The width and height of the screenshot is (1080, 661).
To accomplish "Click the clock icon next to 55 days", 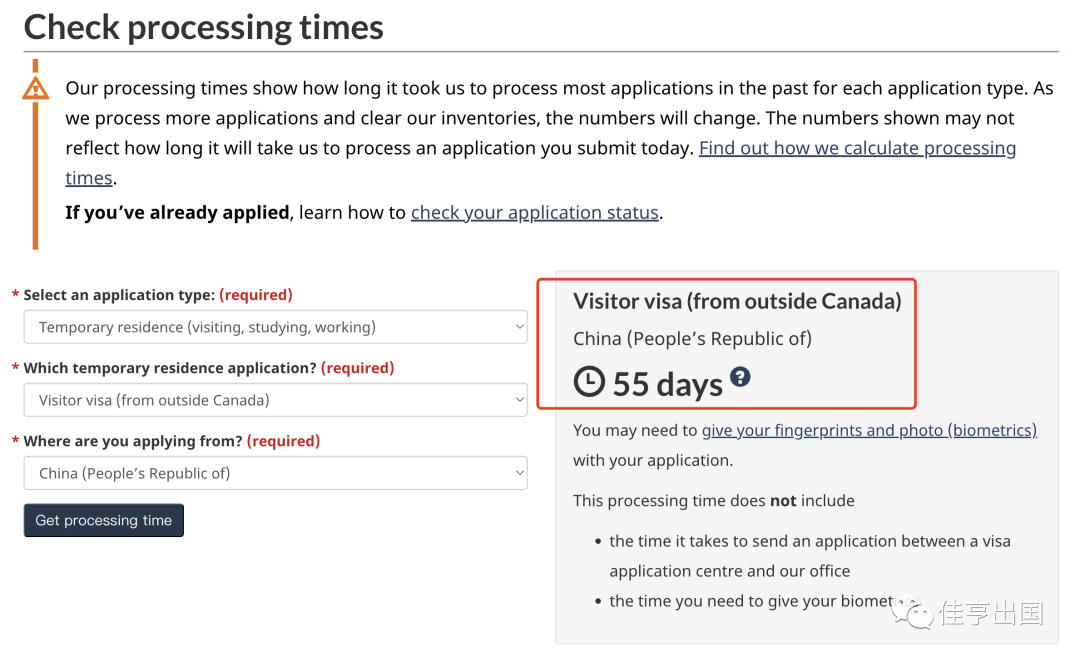I will (589, 381).
